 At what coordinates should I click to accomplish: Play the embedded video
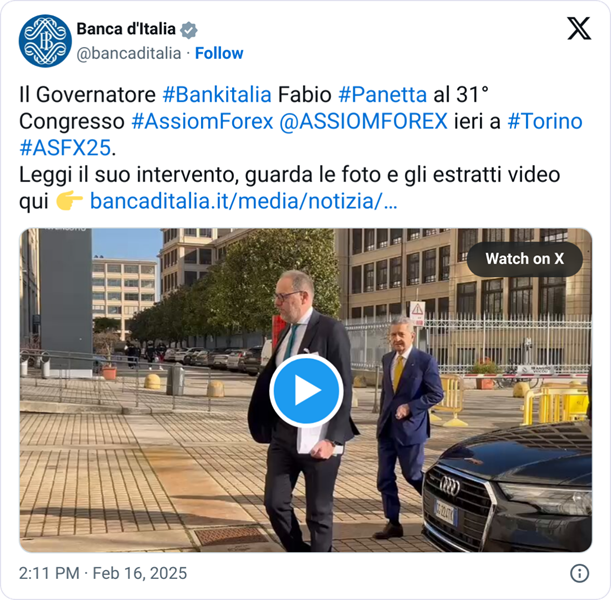pos(306,391)
